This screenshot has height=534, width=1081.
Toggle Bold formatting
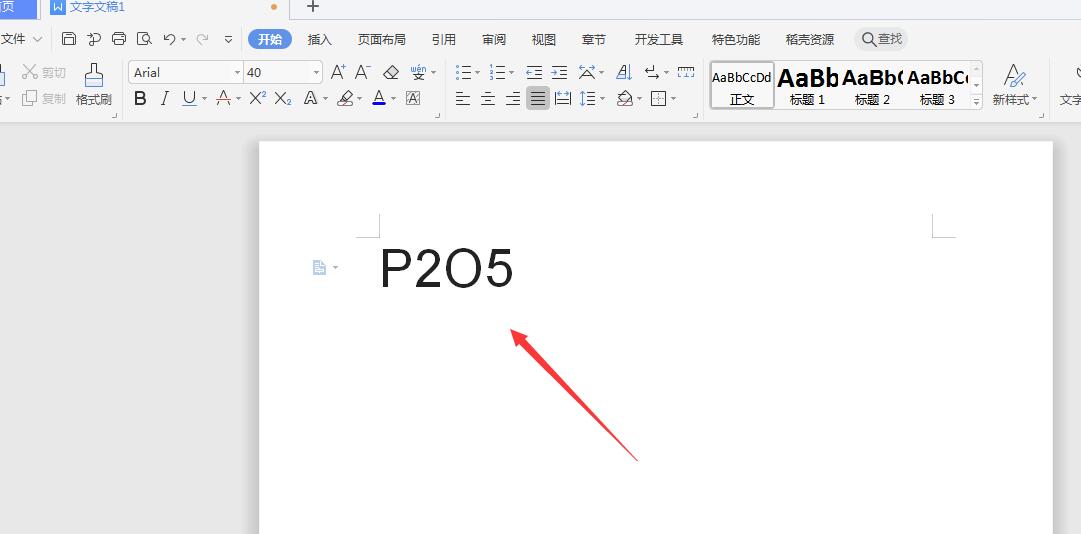140,99
